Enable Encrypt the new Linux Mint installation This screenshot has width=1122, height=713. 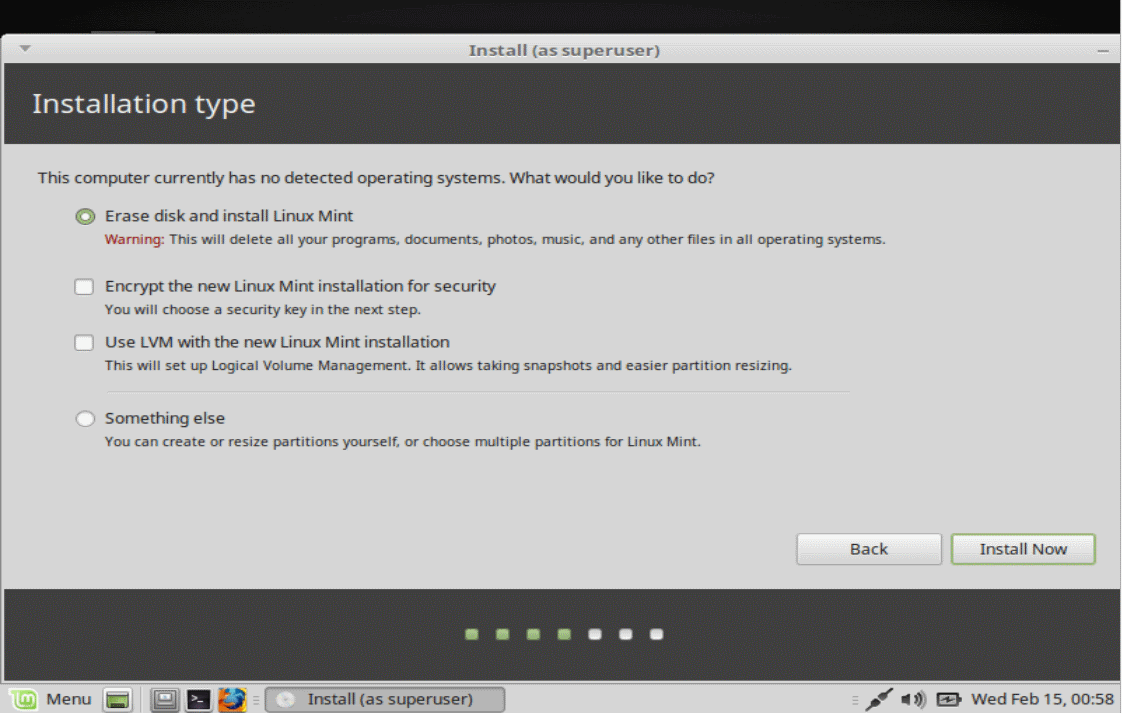point(84,287)
